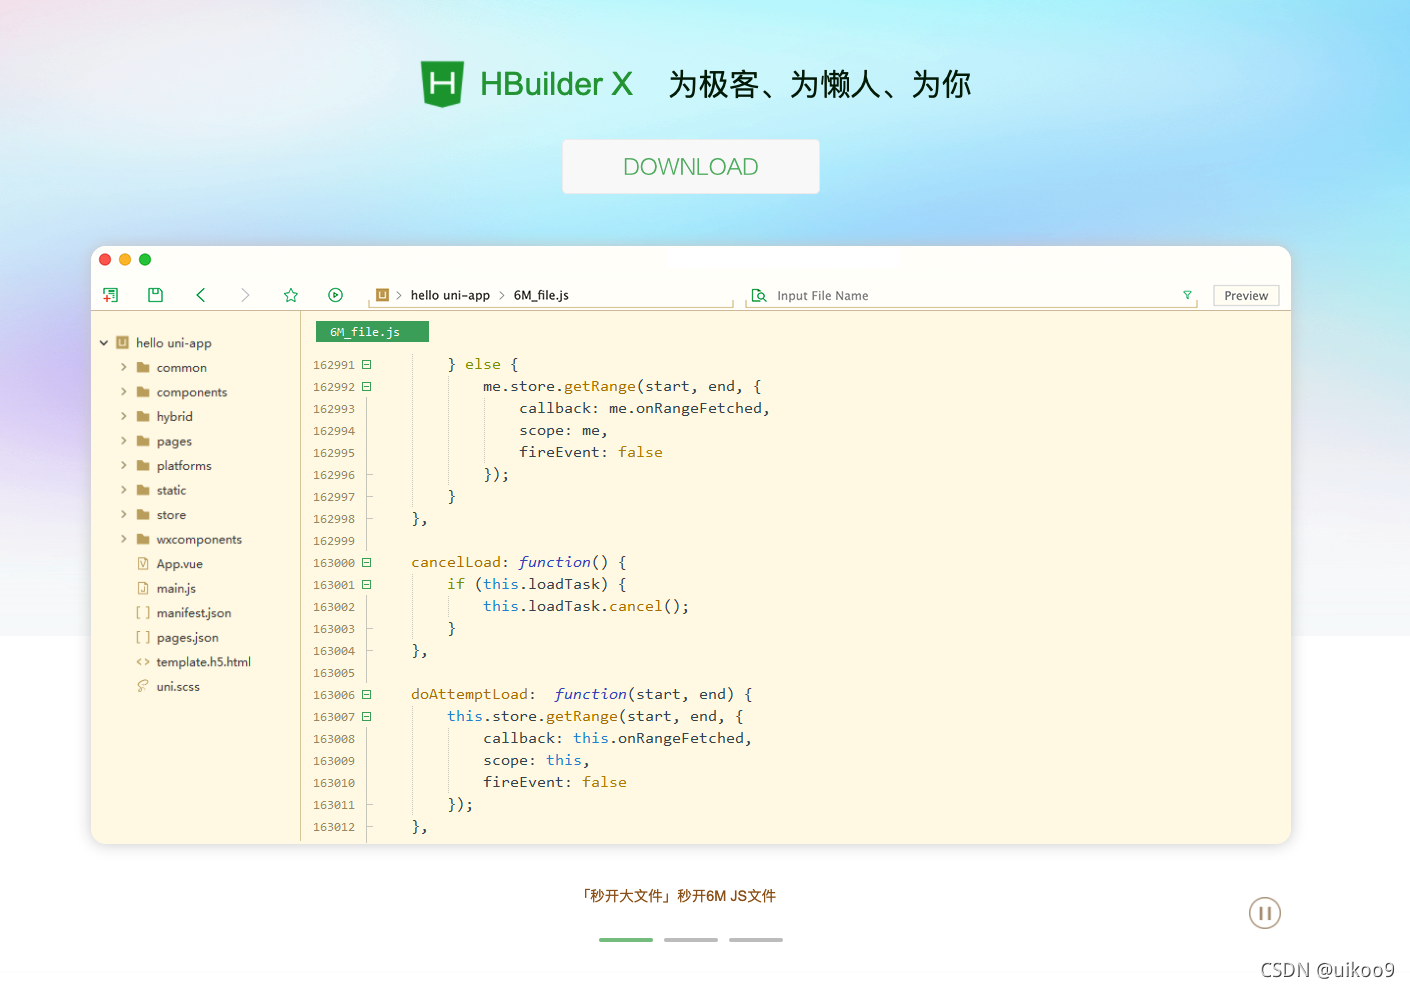
Task: Expand the wxcomponents folder
Action: click(124, 539)
